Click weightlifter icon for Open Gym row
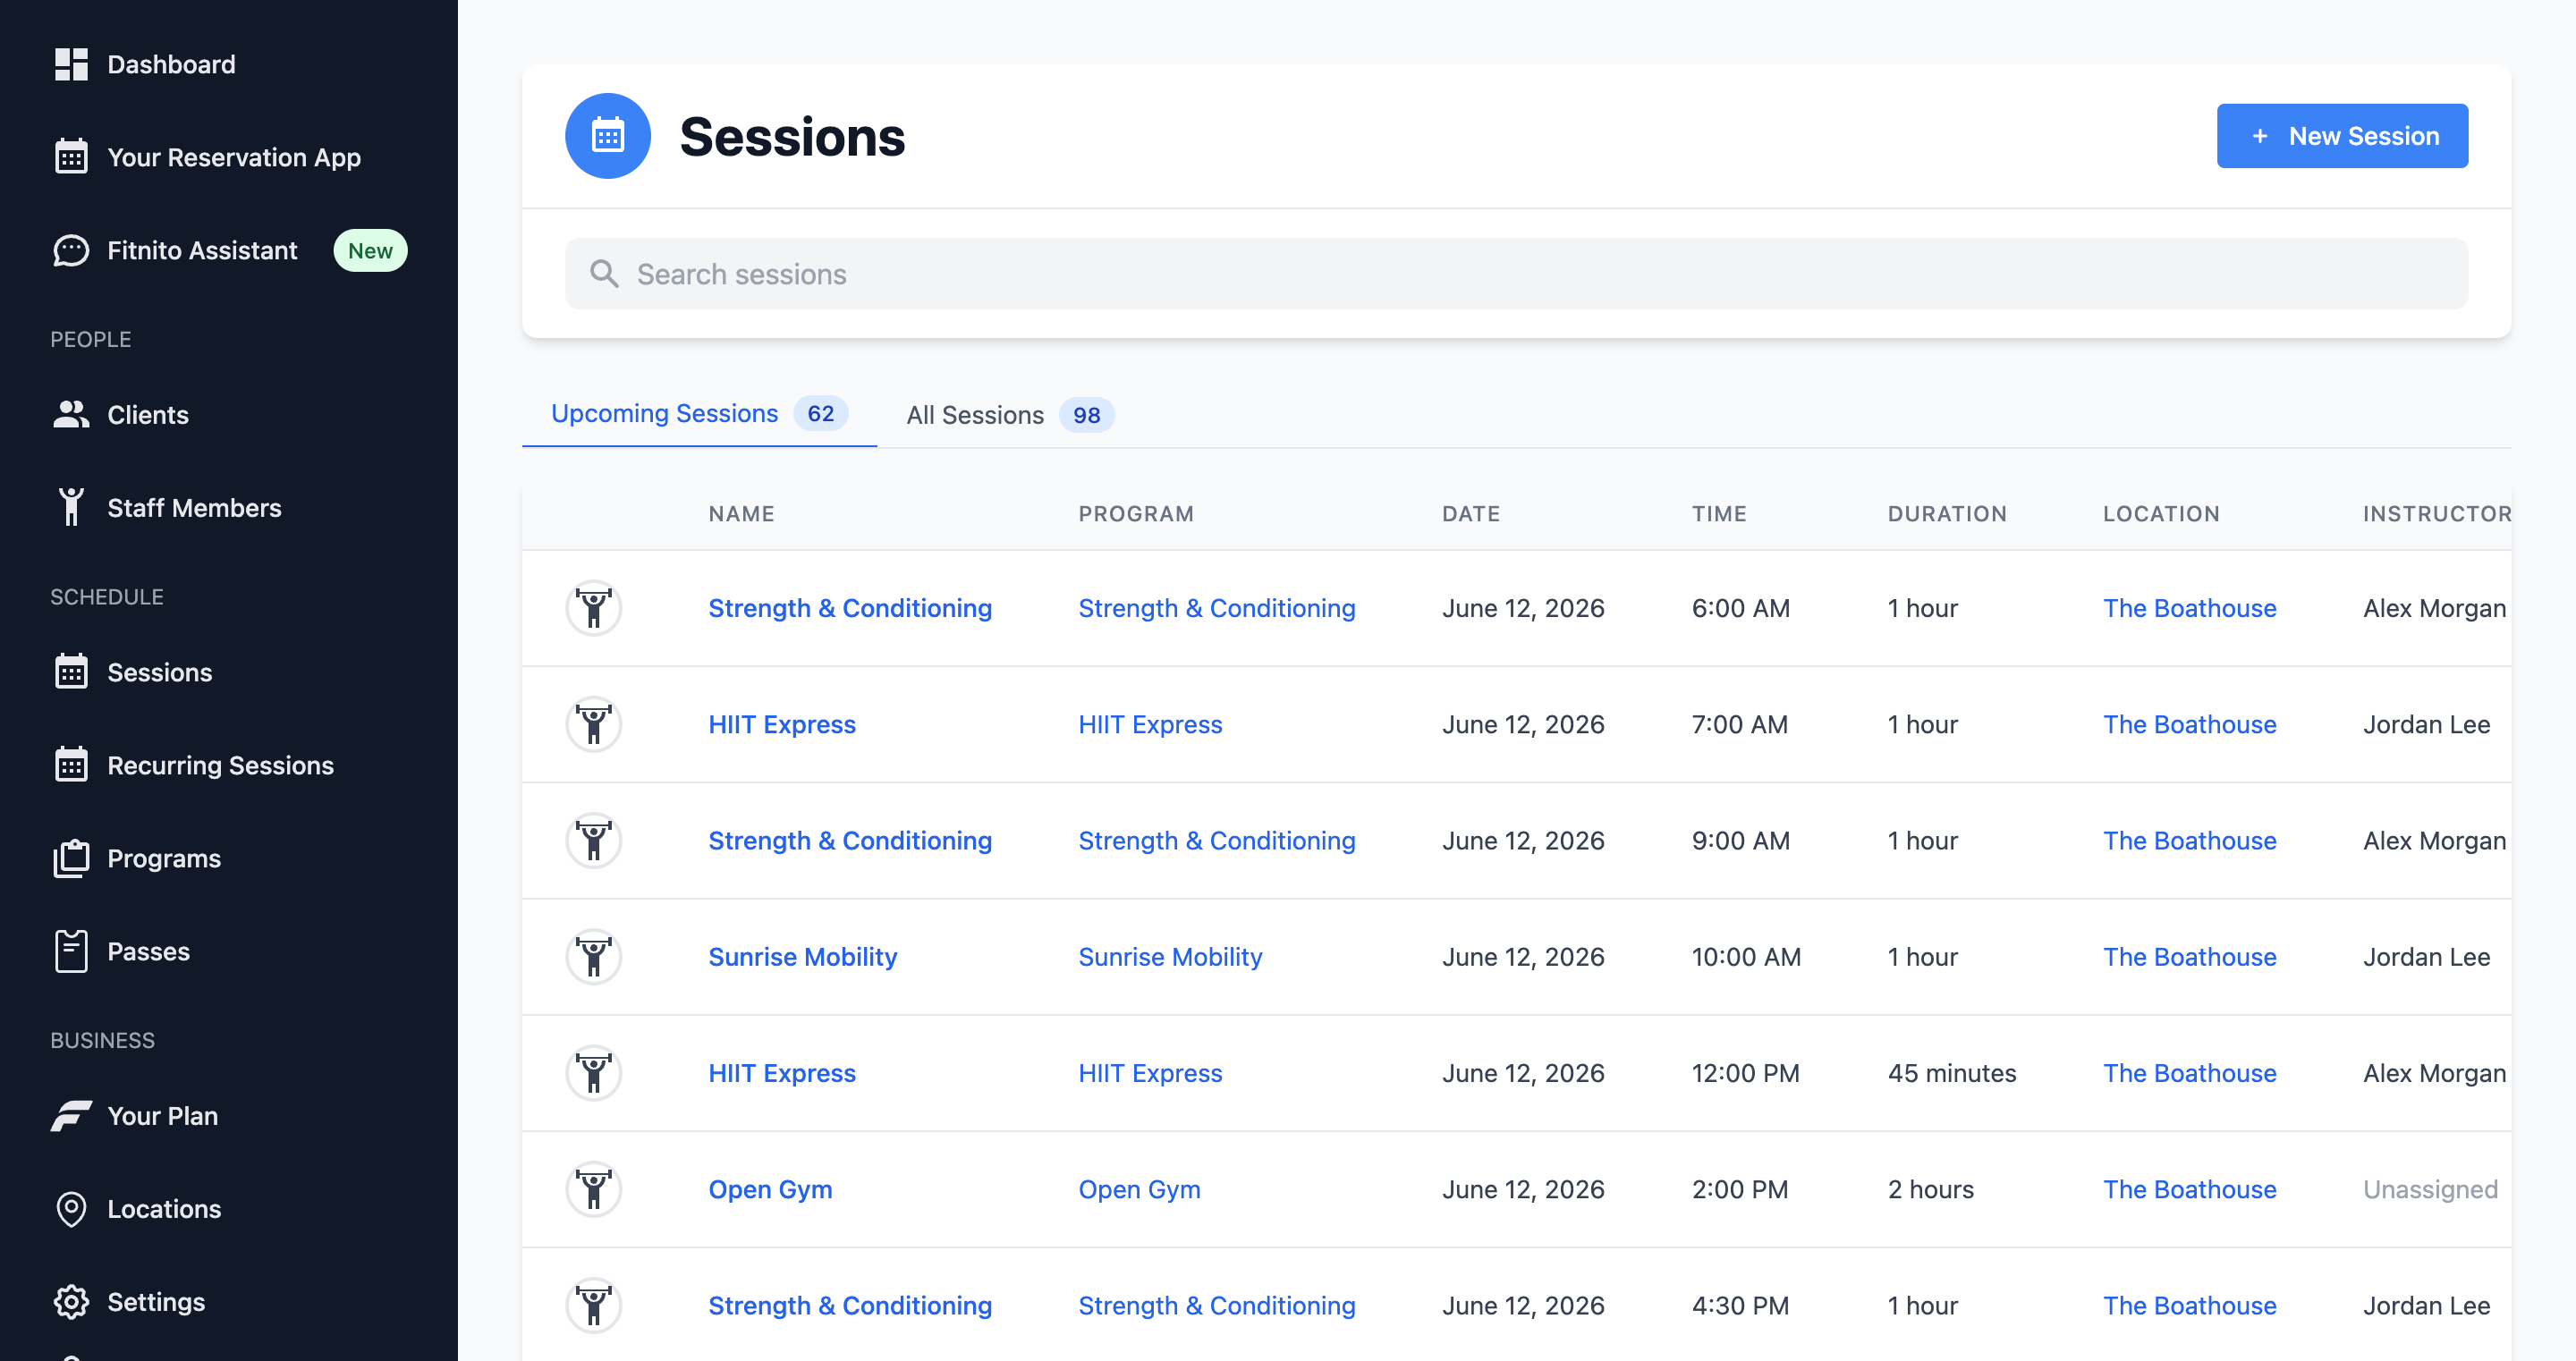This screenshot has width=2576, height=1361. pos(594,1189)
